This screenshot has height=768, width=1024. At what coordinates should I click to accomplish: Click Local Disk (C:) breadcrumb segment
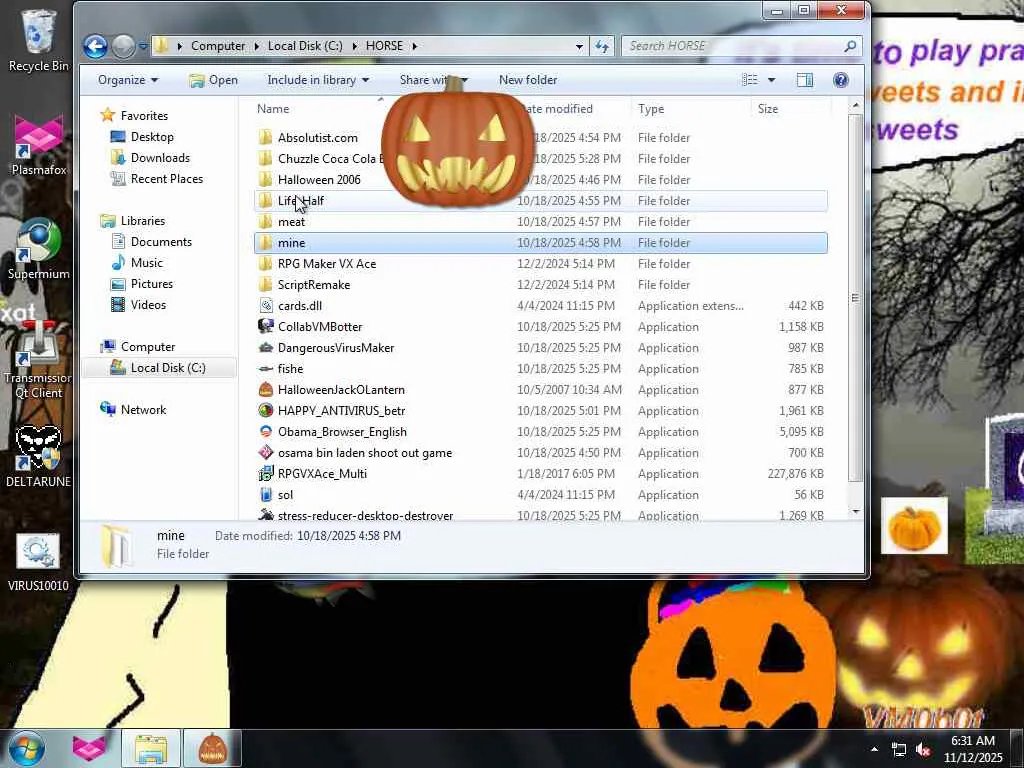(x=305, y=46)
